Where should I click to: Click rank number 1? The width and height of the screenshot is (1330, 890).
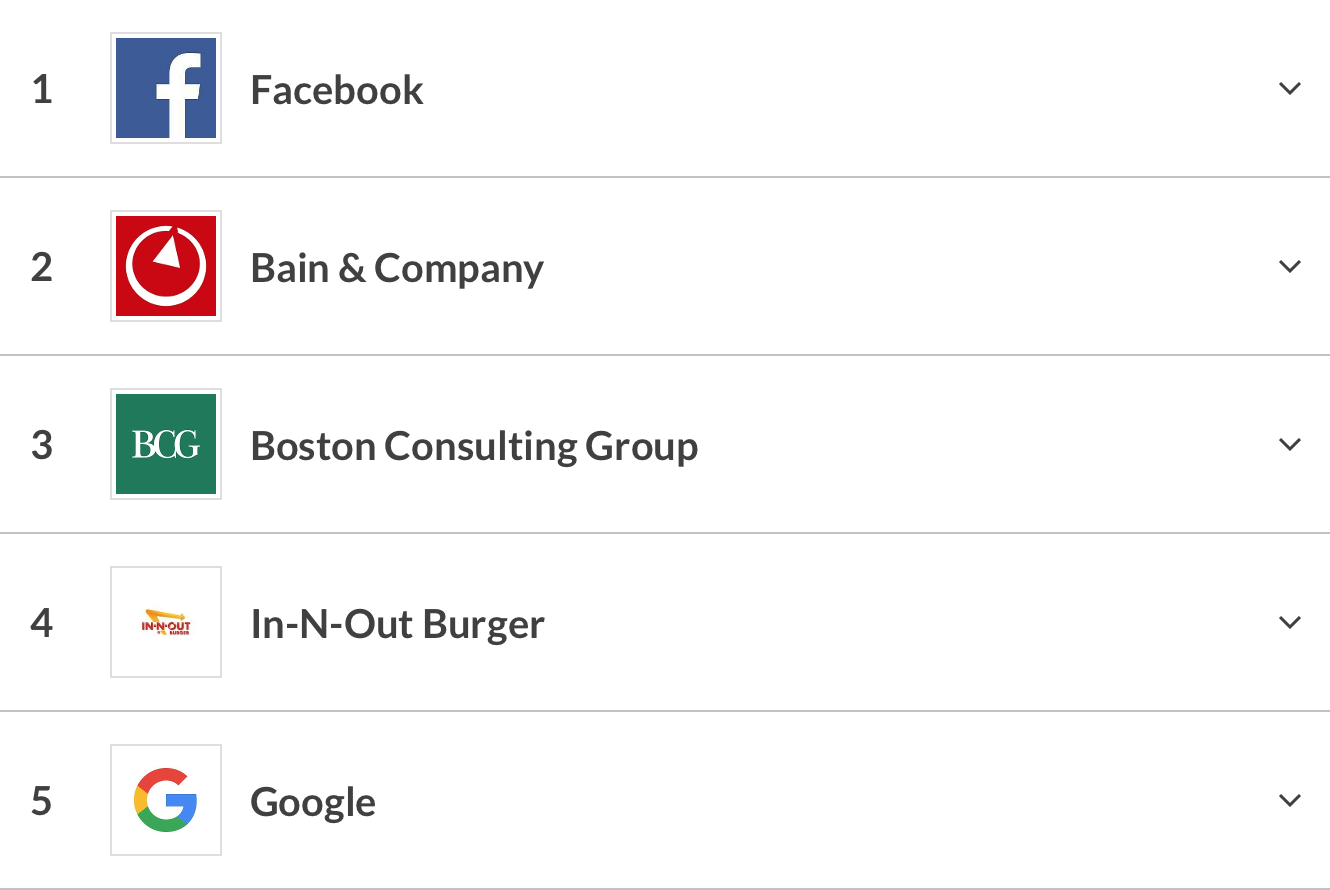tap(42, 90)
